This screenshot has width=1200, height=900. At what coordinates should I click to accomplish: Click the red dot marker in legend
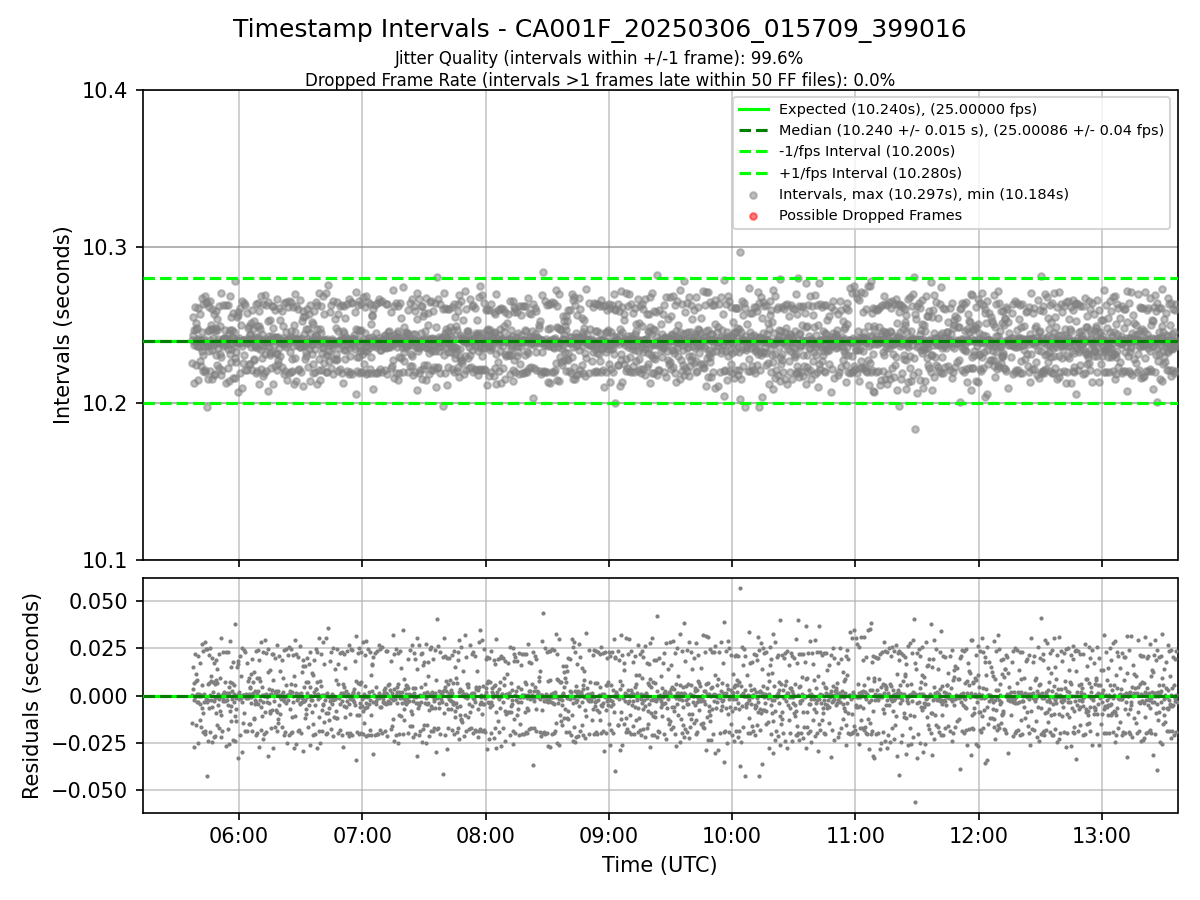pyautogui.click(x=754, y=216)
